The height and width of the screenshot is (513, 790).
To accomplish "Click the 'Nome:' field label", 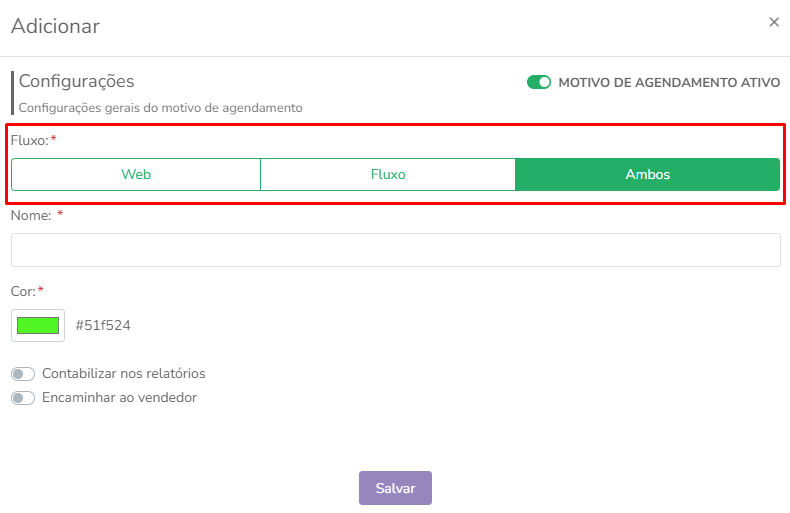I will 31,216.
